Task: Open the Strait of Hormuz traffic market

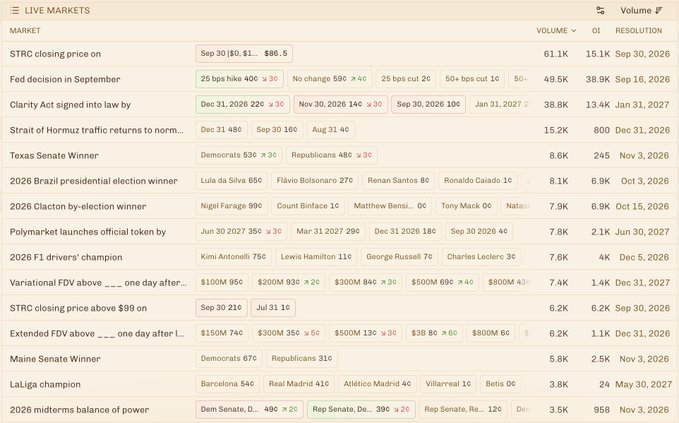Action: [x=97, y=130]
